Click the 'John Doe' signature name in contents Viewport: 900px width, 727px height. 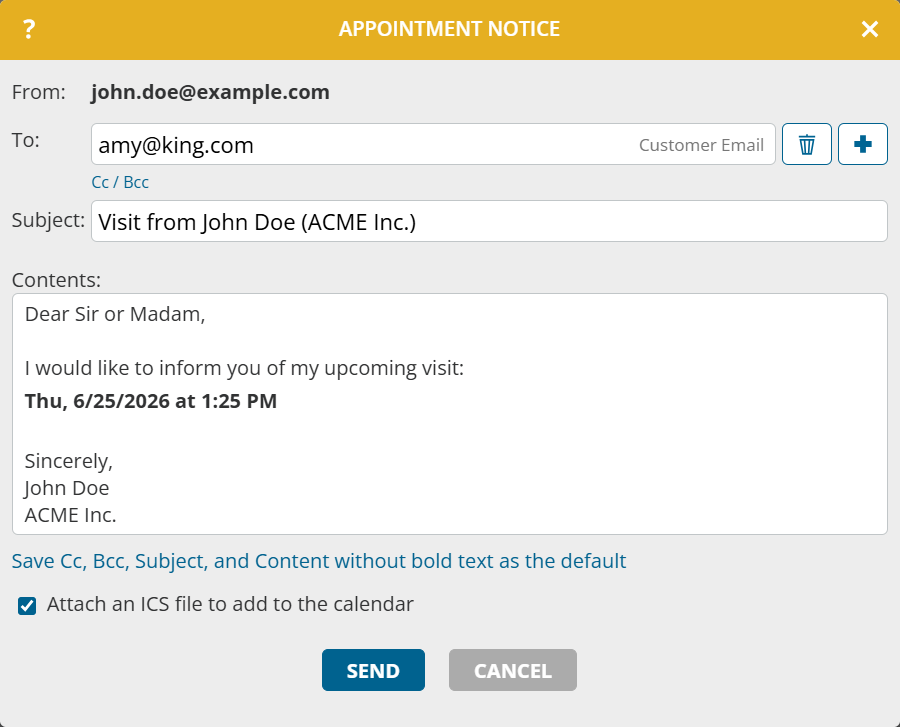click(67, 488)
